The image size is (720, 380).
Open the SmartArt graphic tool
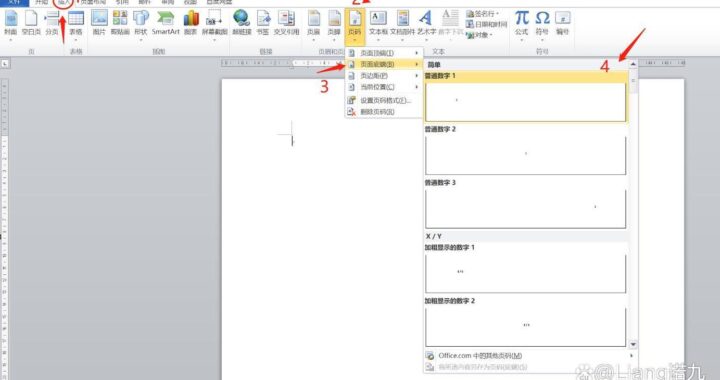165,23
